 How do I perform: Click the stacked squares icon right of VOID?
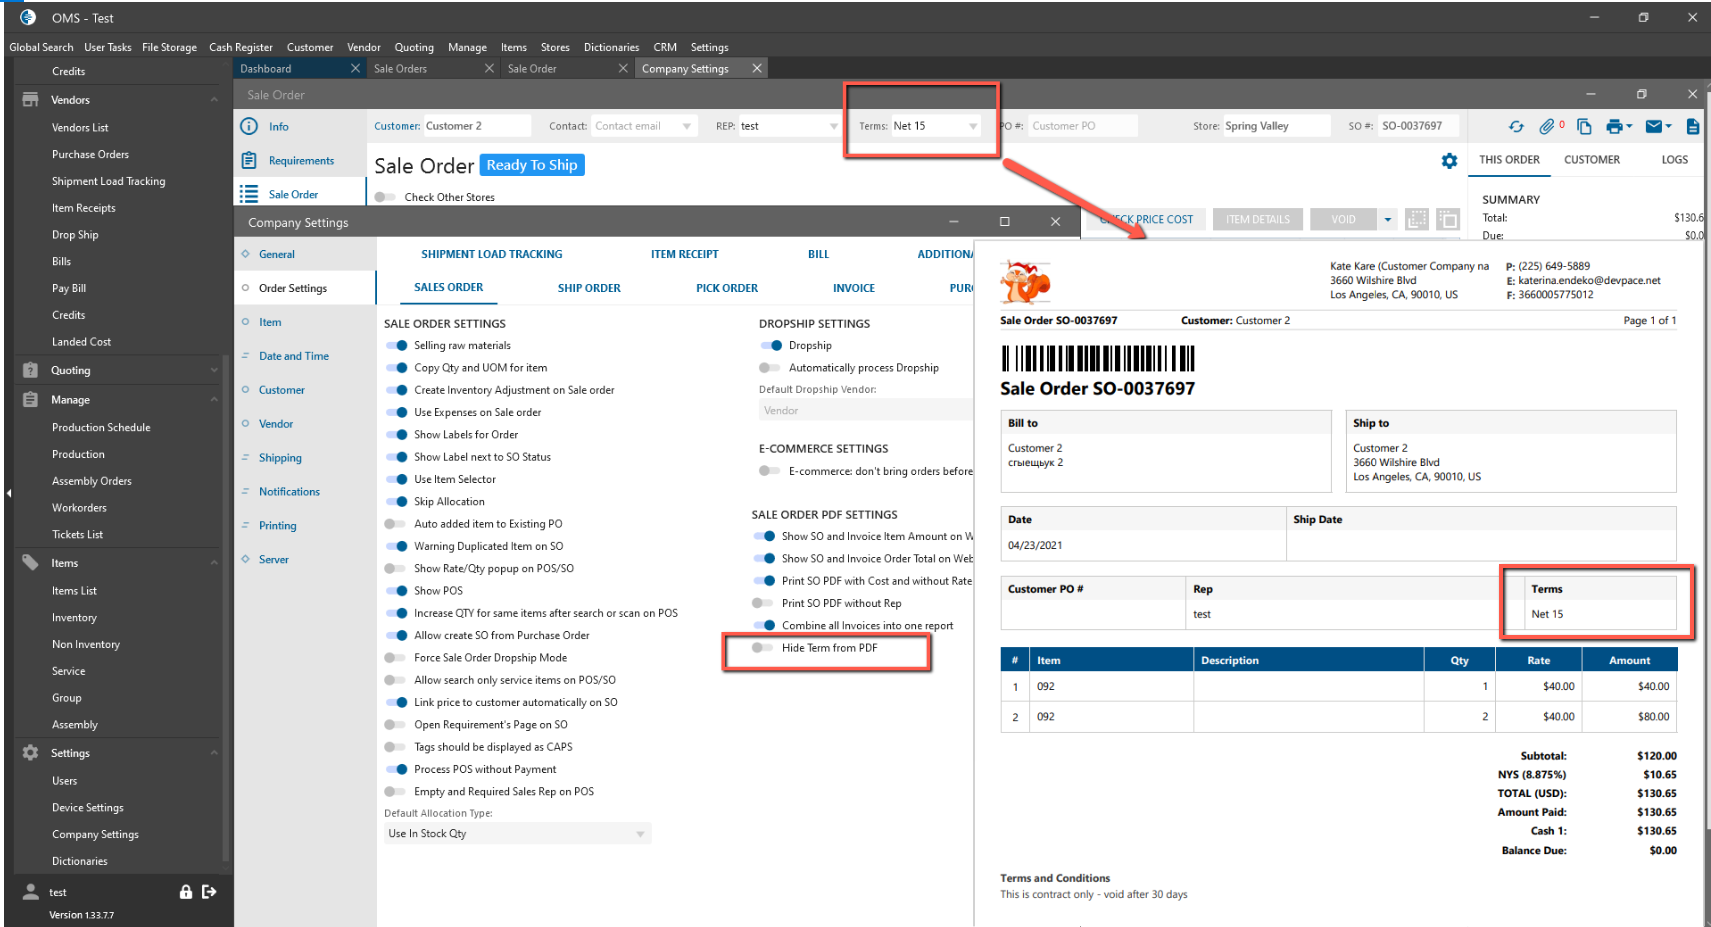click(x=1448, y=219)
